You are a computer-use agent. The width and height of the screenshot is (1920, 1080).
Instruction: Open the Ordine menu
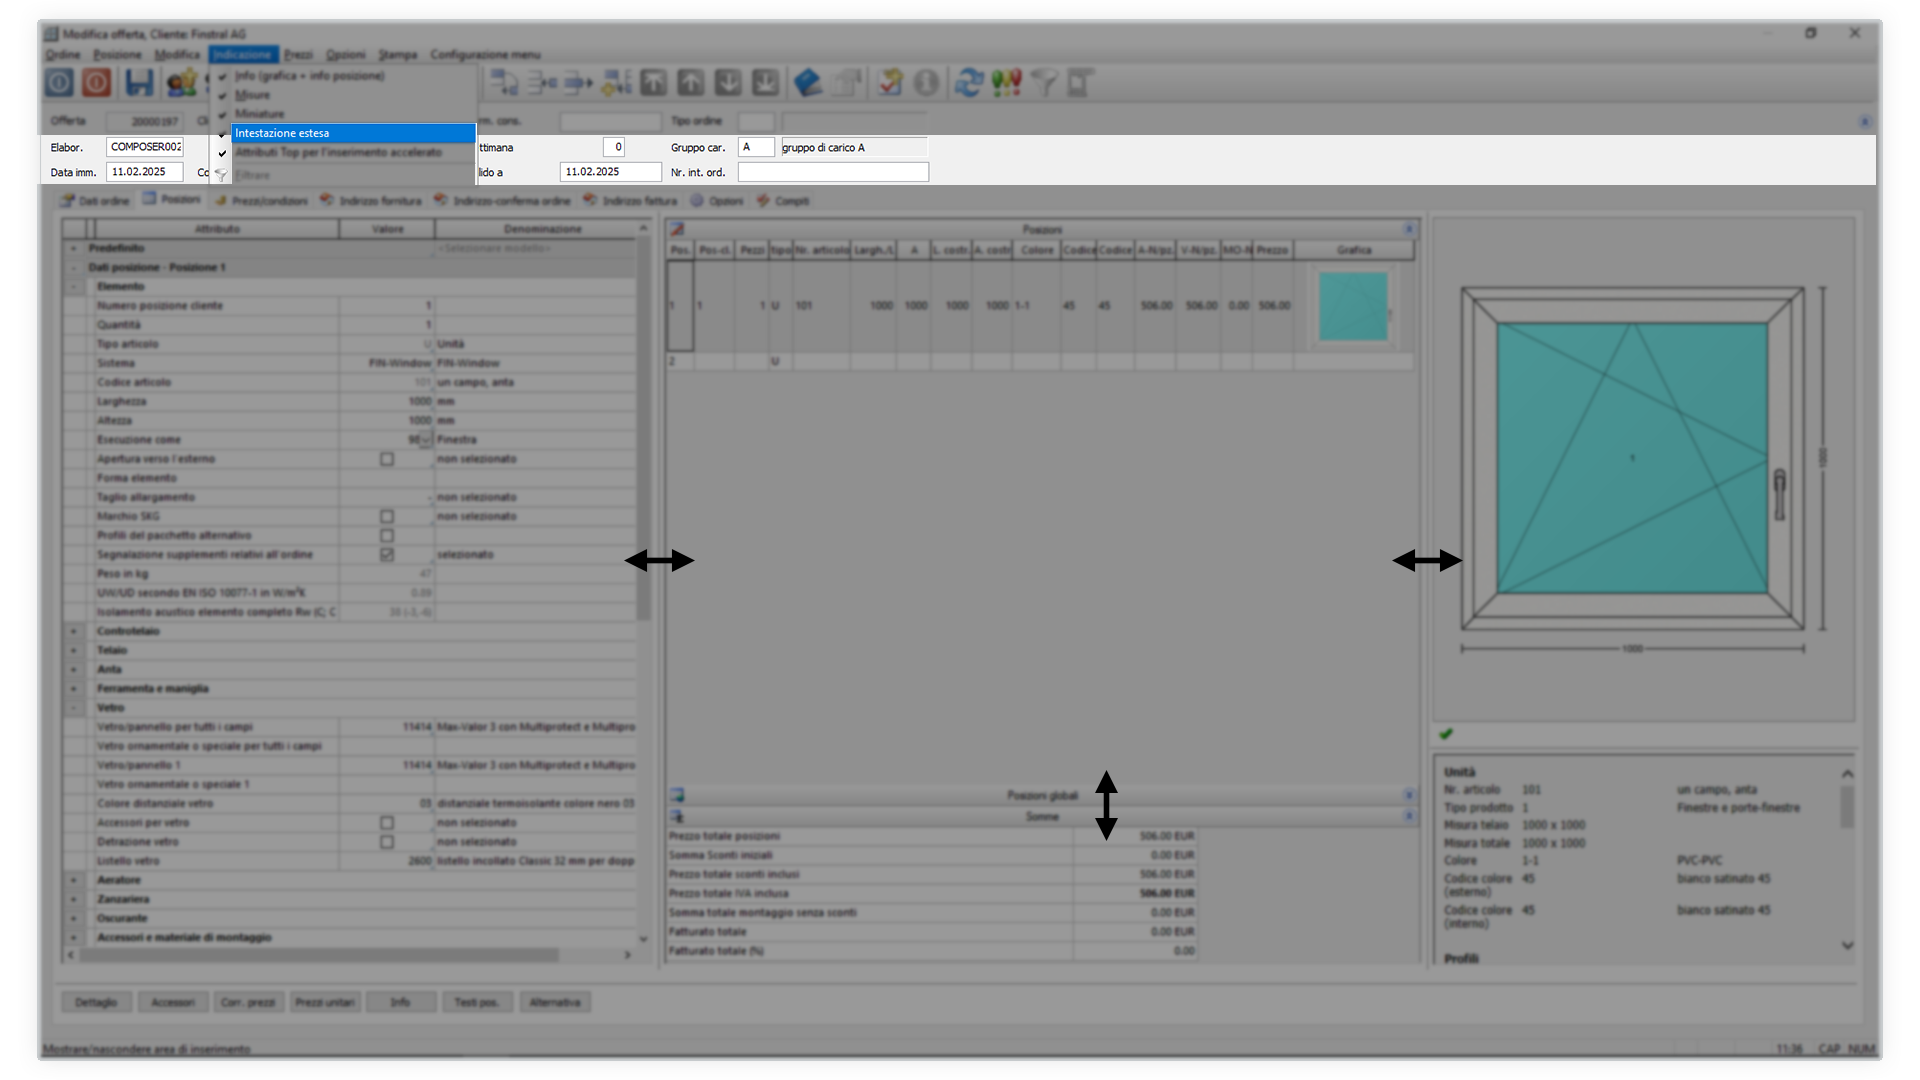click(63, 54)
